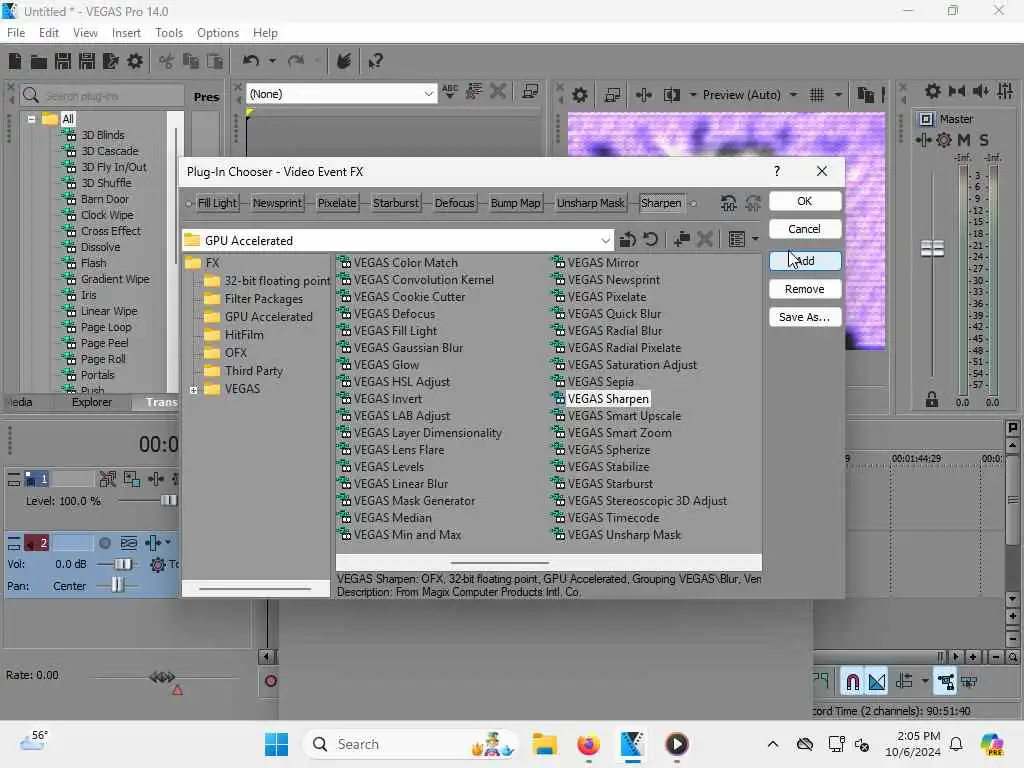Image resolution: width=1024 pixels, height=768 pixels.
Task: Click the Plug-In Chooser help question mark
Action: (776, 171)
